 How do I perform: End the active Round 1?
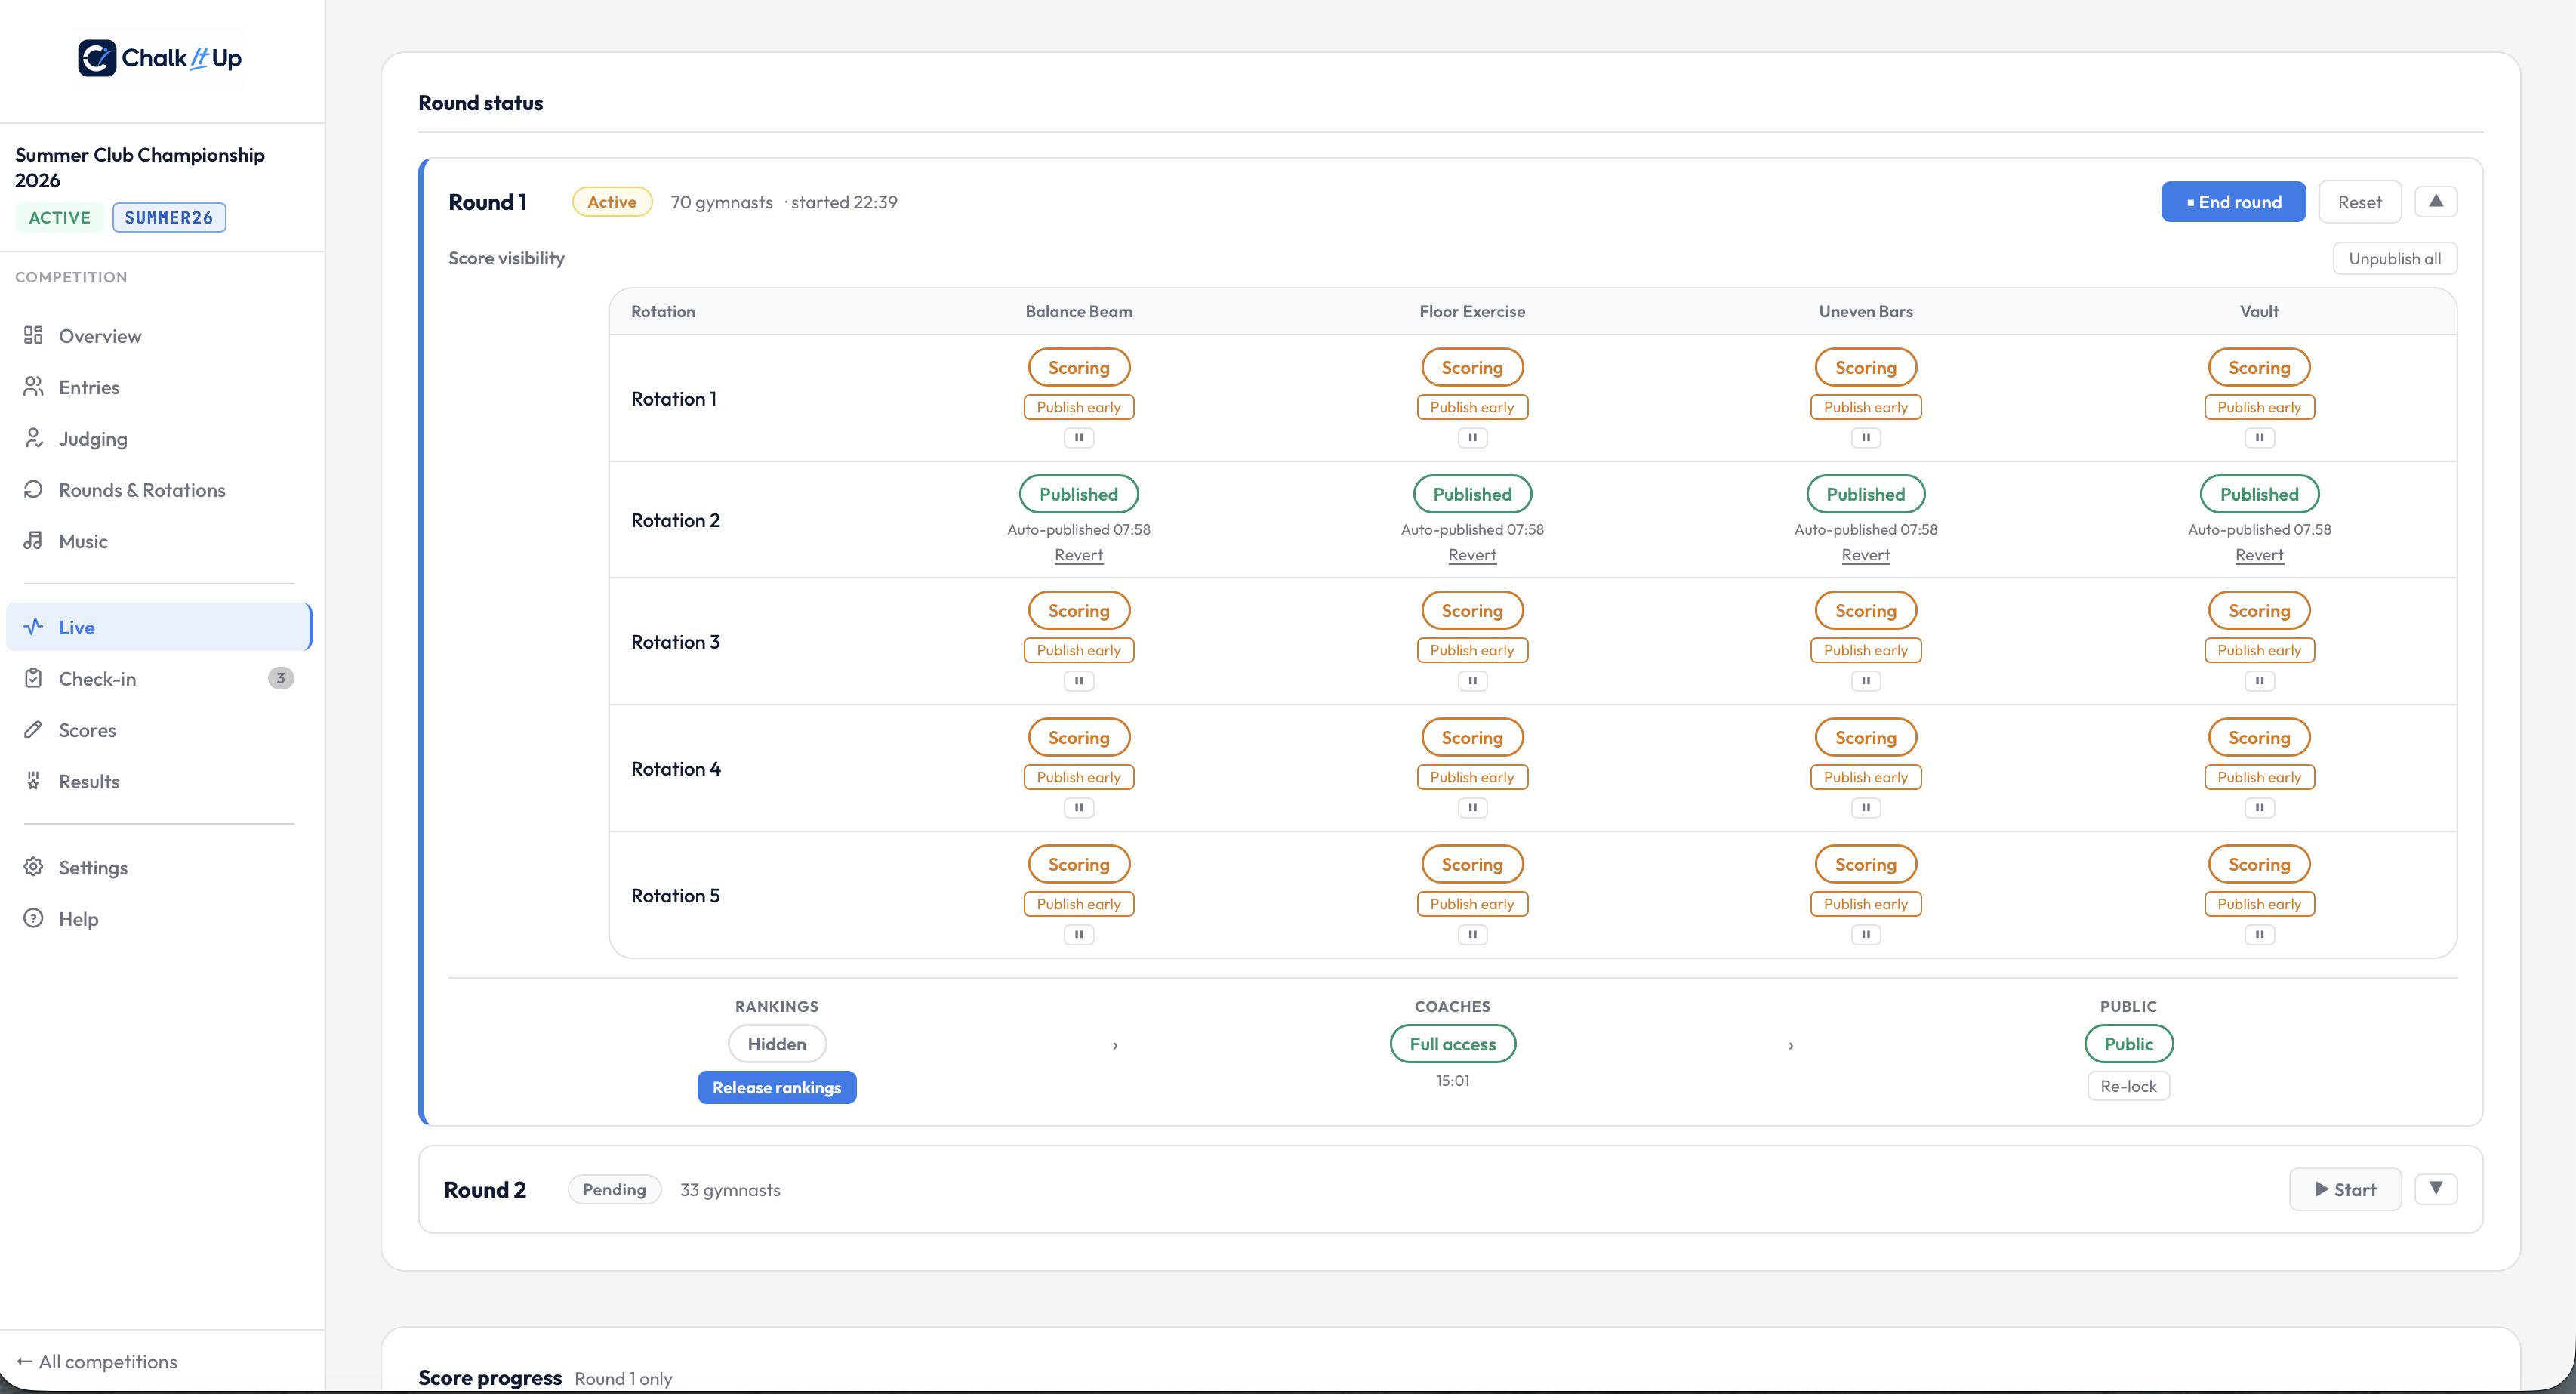pos(2233,201)
